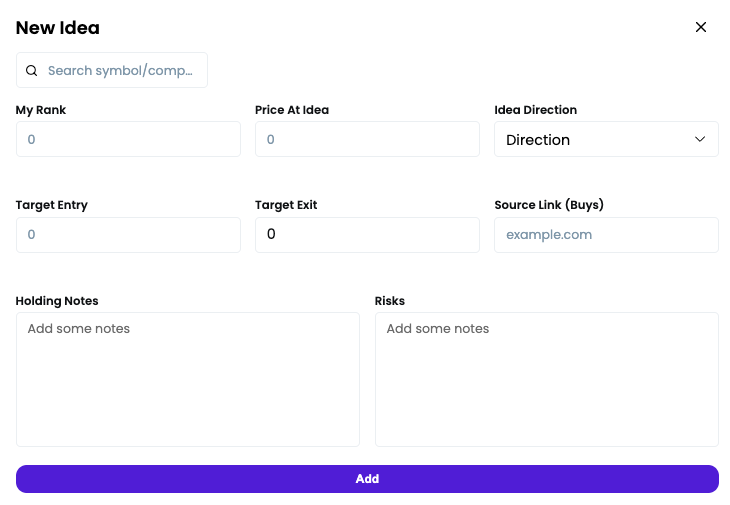Expand the Idea Direction dropdown chevron
Viewport: 730px width, 505px height.
(x=700, y=140)
